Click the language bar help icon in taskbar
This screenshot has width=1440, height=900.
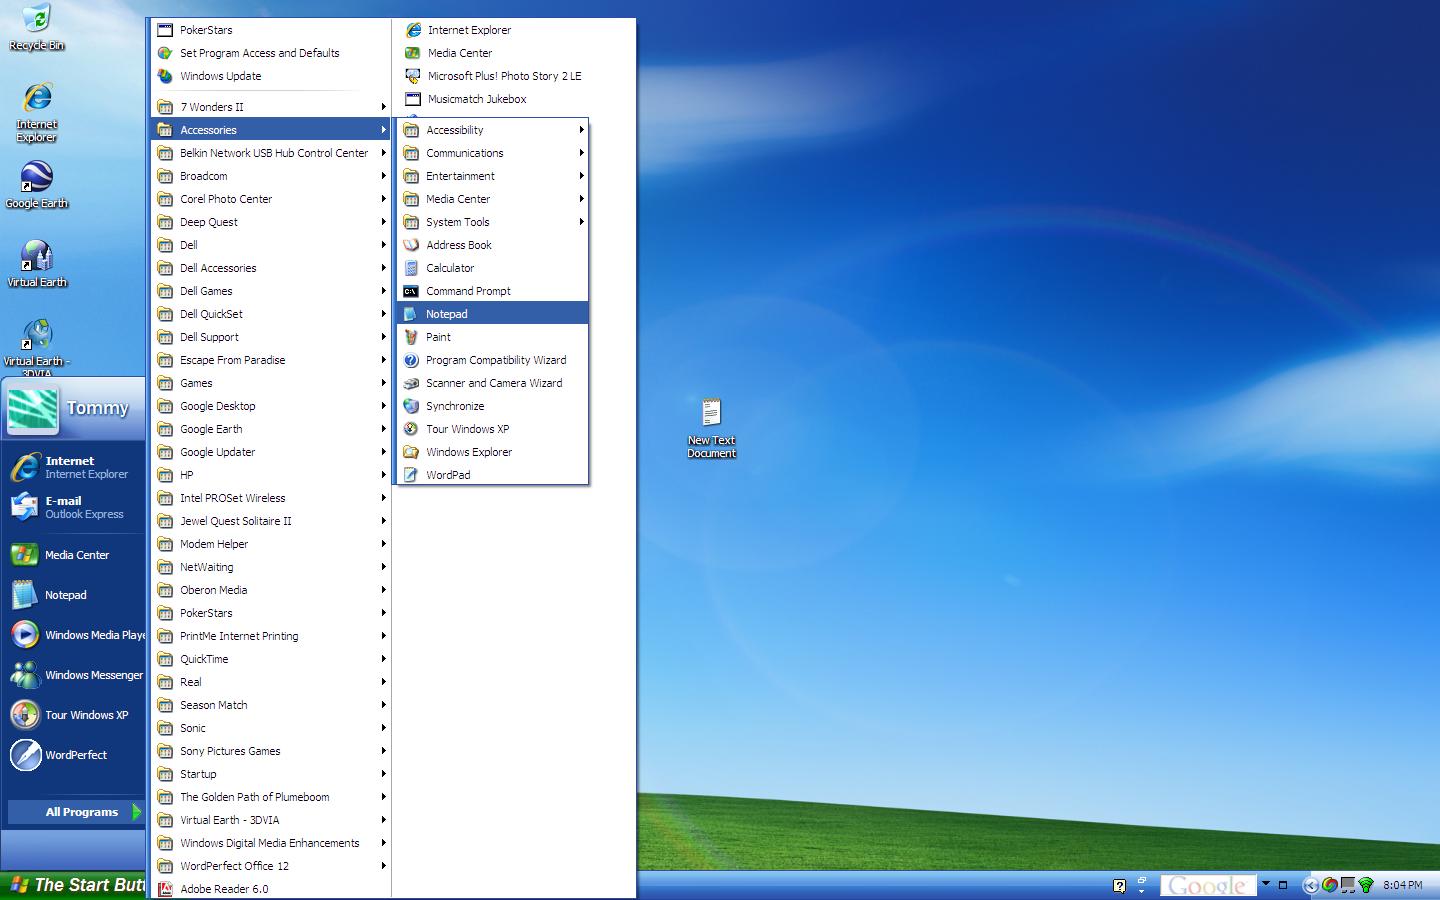click(x=1119, y=885)
